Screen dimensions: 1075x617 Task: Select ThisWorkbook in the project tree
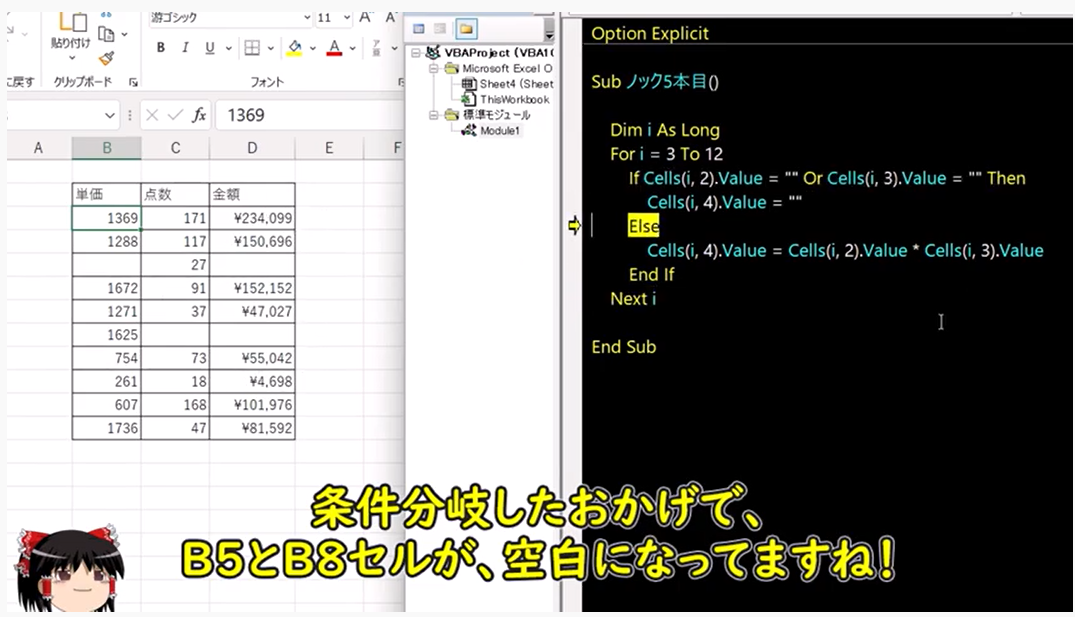pyautogui.click(x=514, y=99)
